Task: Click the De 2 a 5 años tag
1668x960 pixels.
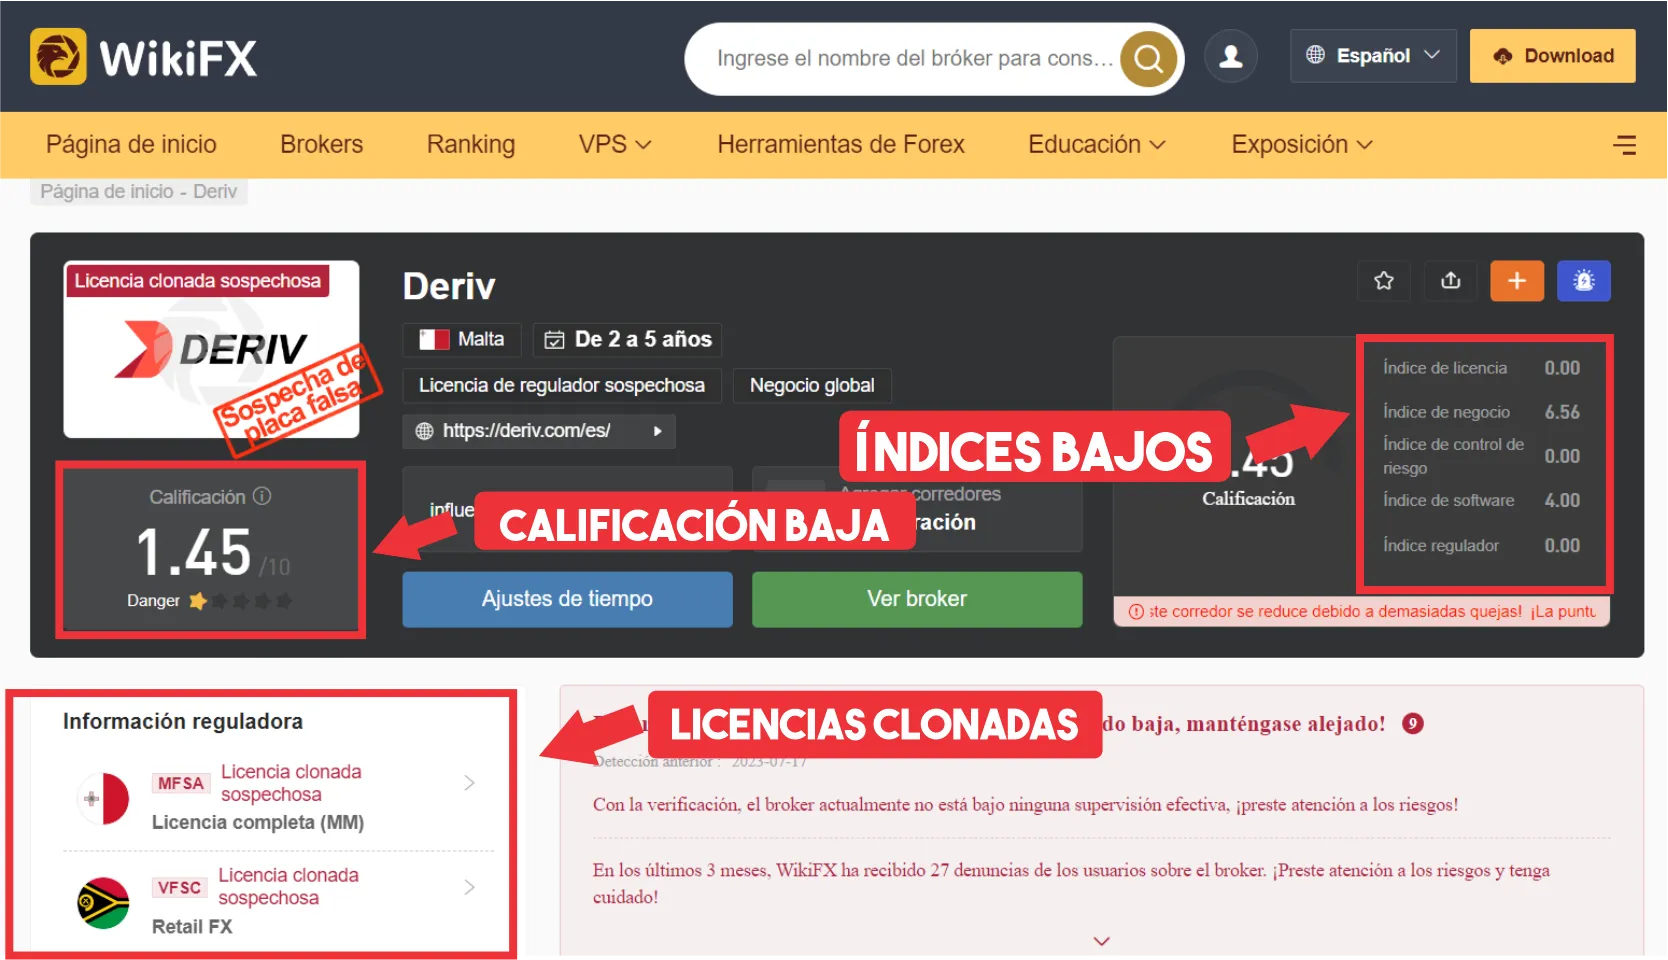Action: coord(628,340)
